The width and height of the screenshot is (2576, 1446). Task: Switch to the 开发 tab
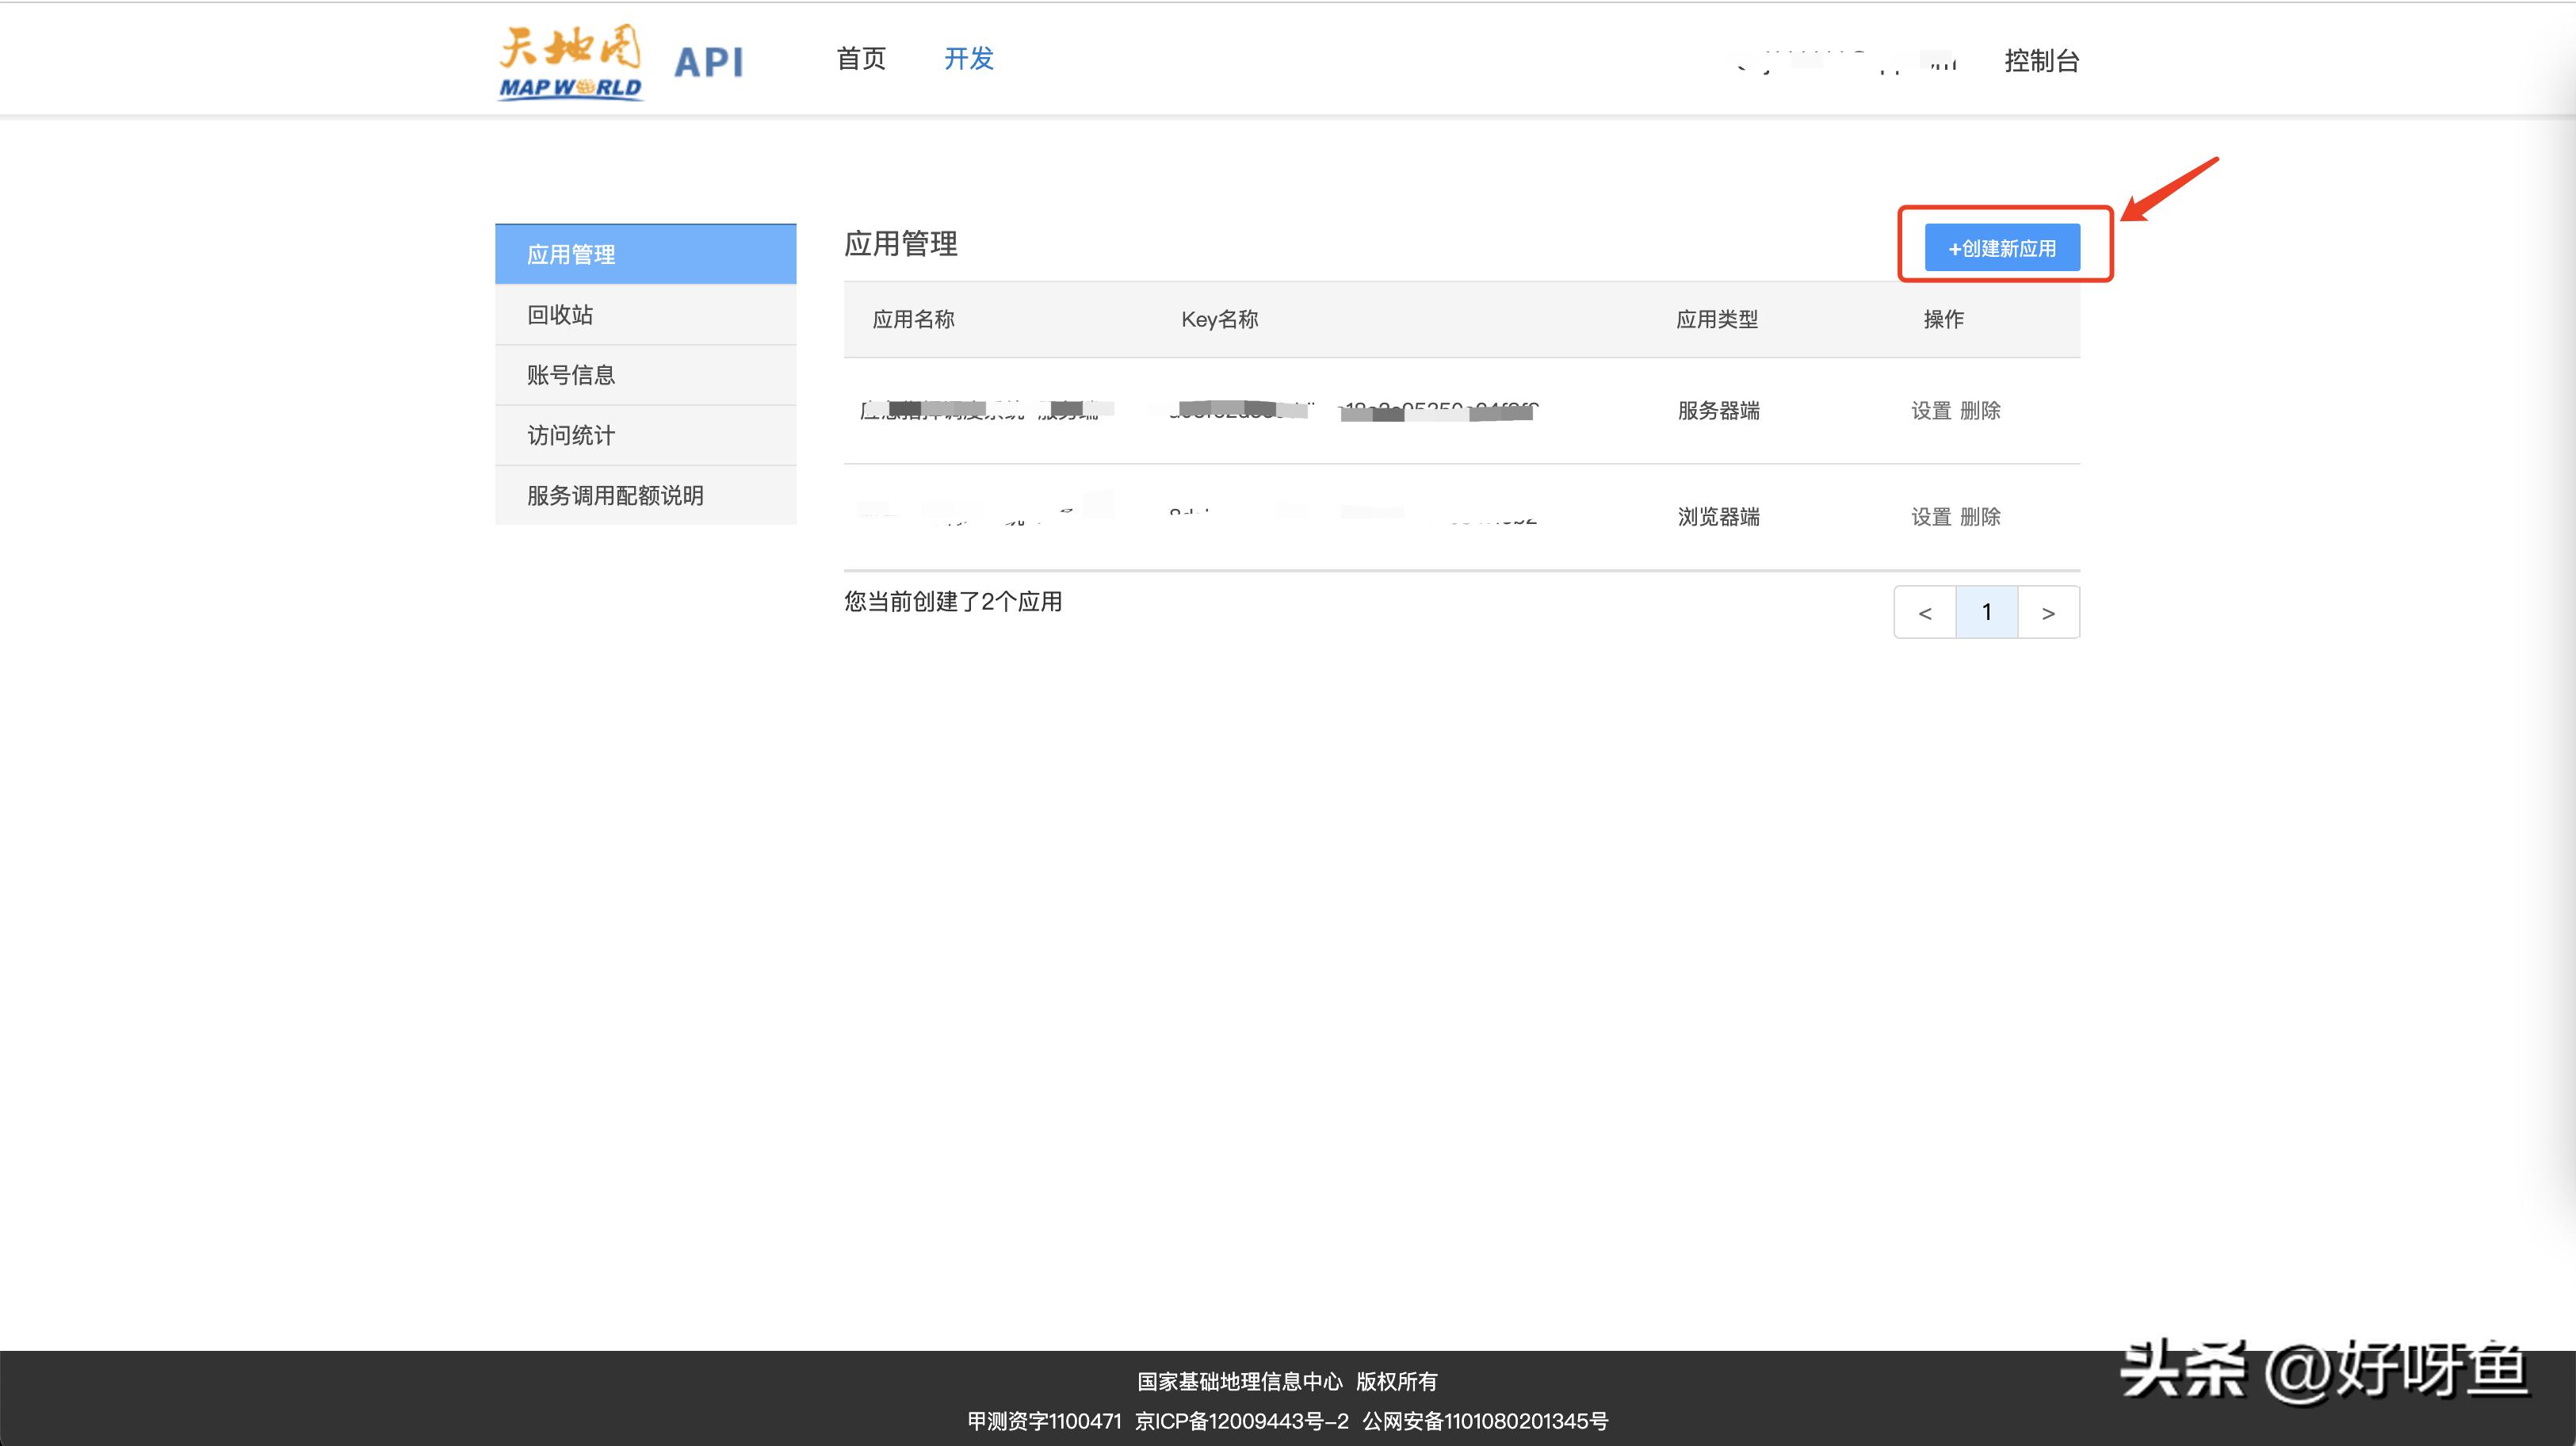967,59
